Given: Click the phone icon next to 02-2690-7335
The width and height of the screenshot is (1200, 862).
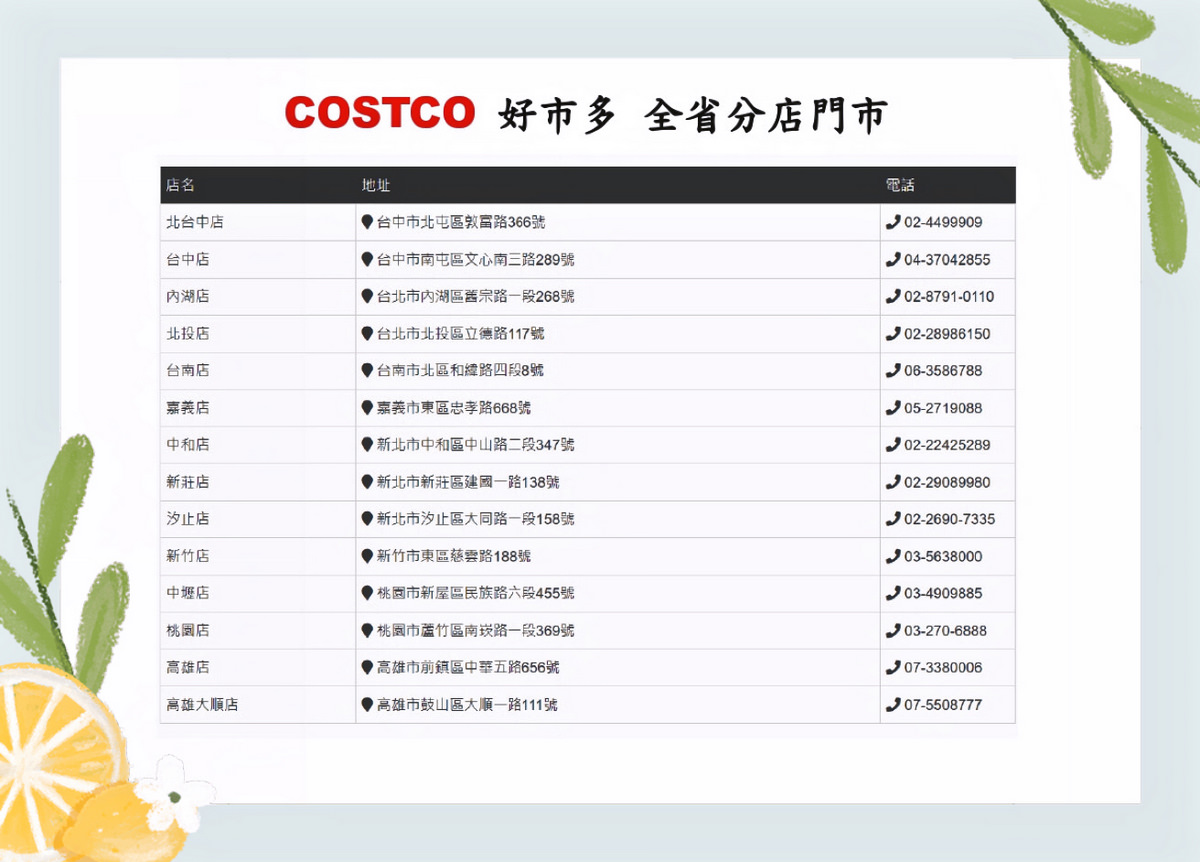Looking at the screenshot, I should (x=893, y=519).
